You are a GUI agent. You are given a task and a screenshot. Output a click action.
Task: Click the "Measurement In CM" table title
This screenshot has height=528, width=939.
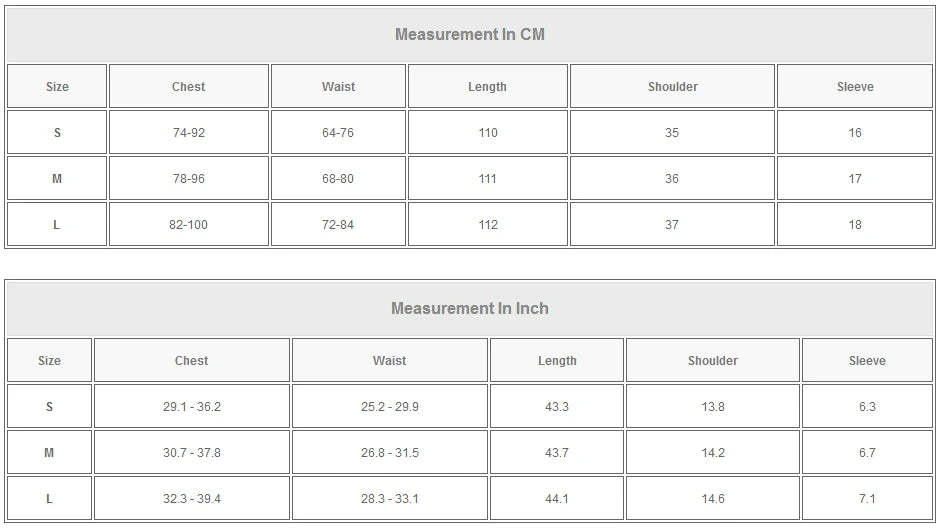pyautogui.click(x=469, y=35)
